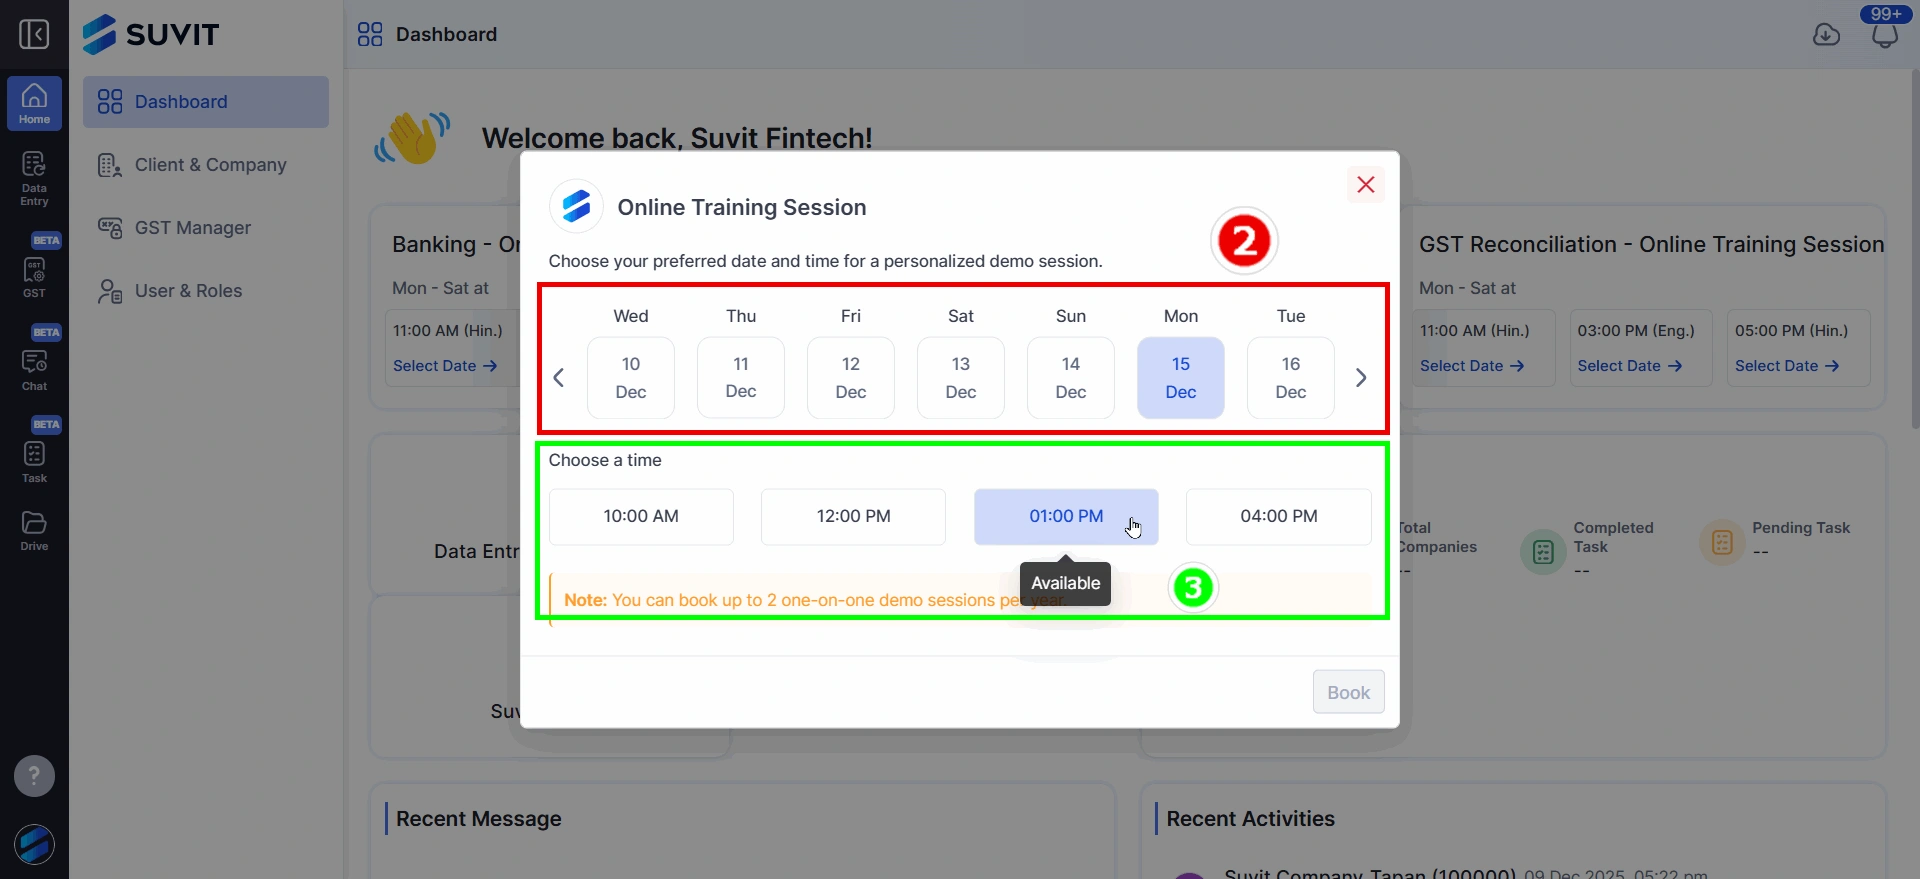The height and width of the screenshot is (879, 1920).
Task: Open the help question mark button
Action: [x=34, y=776]
